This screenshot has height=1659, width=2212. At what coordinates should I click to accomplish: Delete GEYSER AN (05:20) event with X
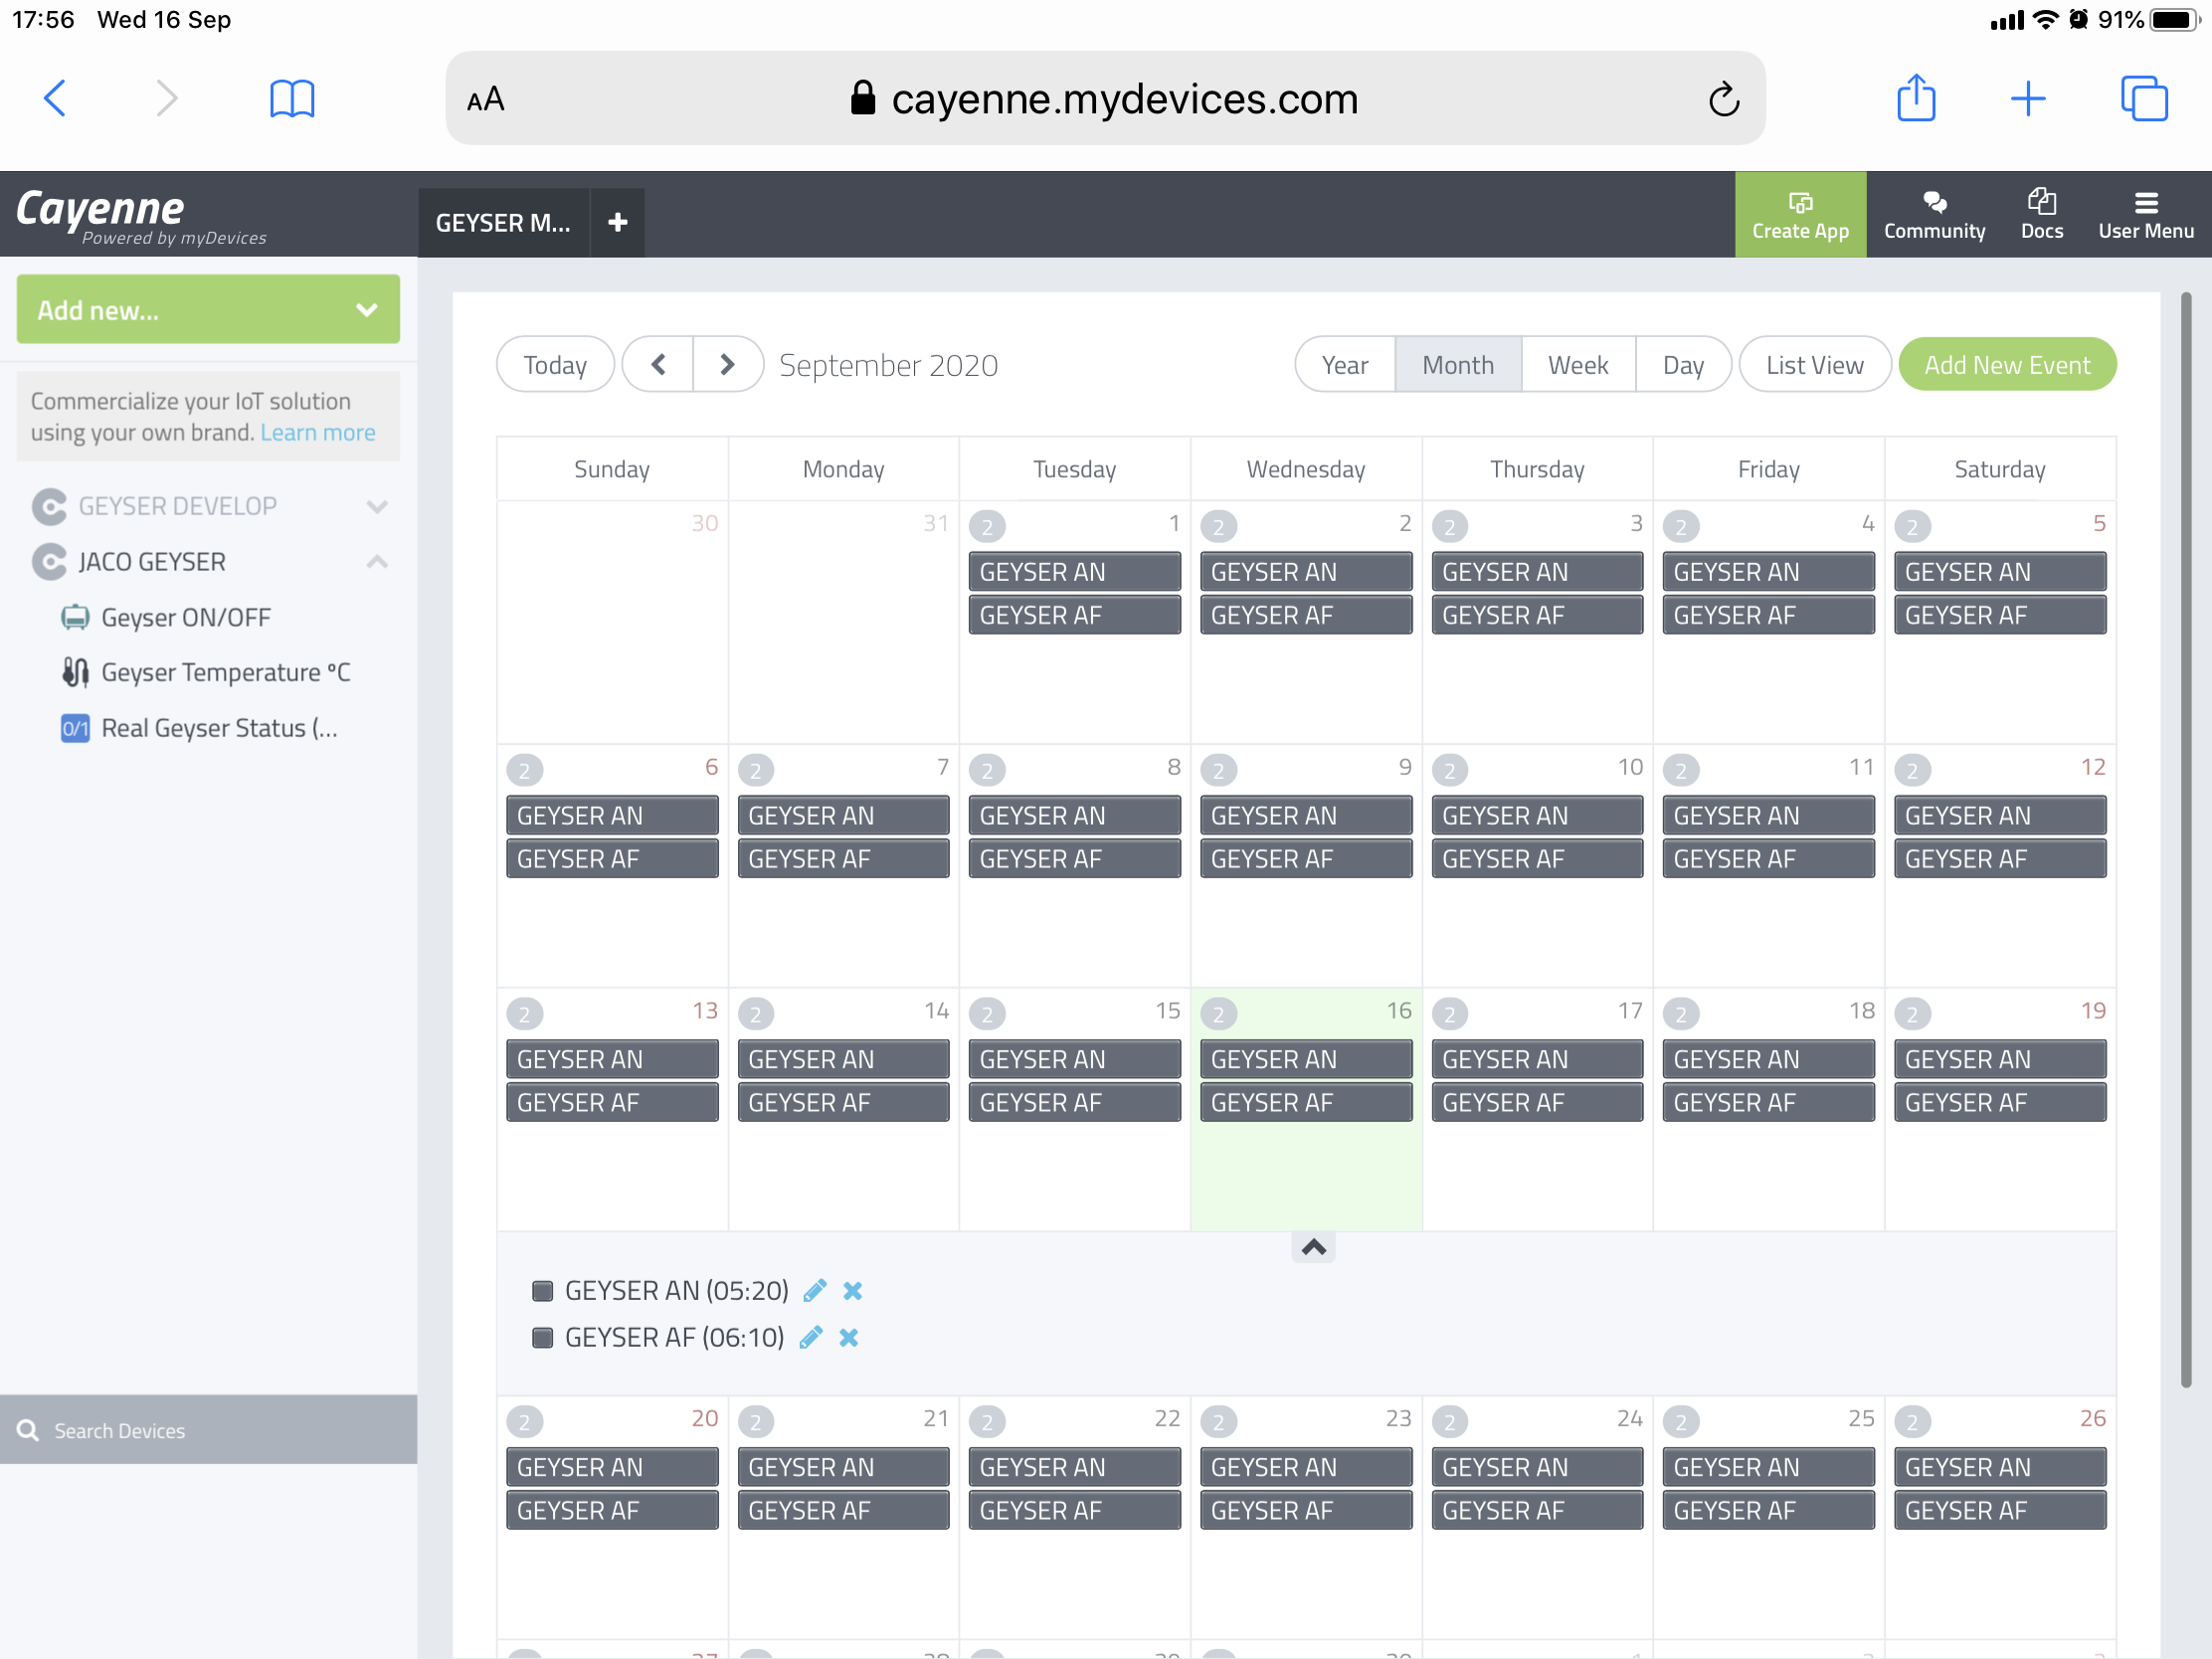tap(852, 1290)
